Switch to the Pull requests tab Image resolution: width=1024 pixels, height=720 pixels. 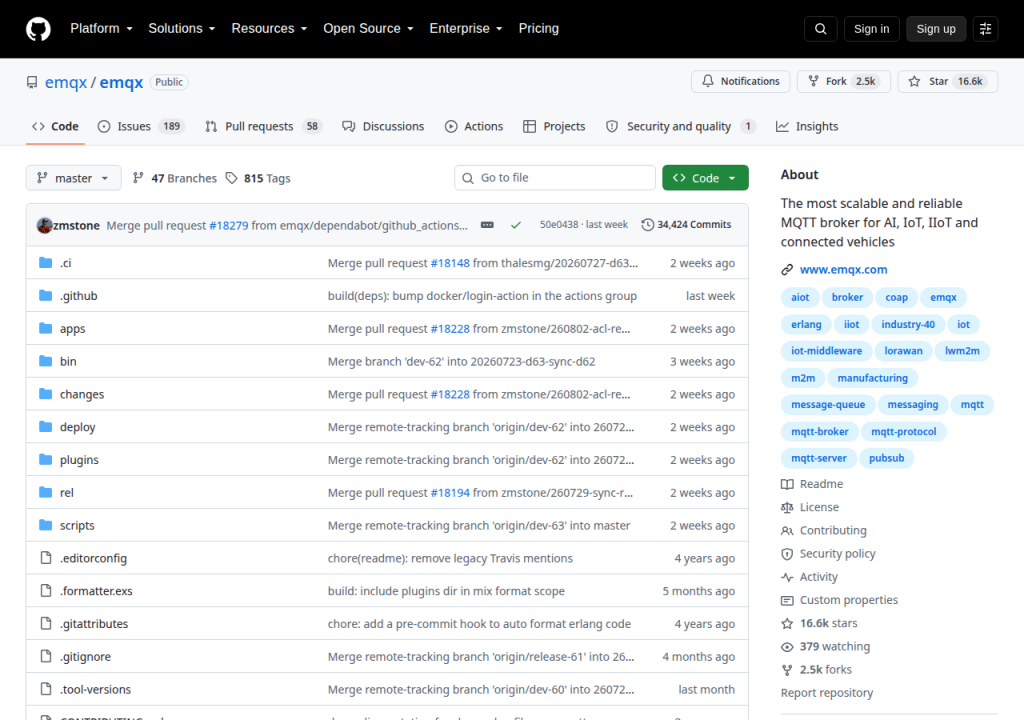(264, 126)
